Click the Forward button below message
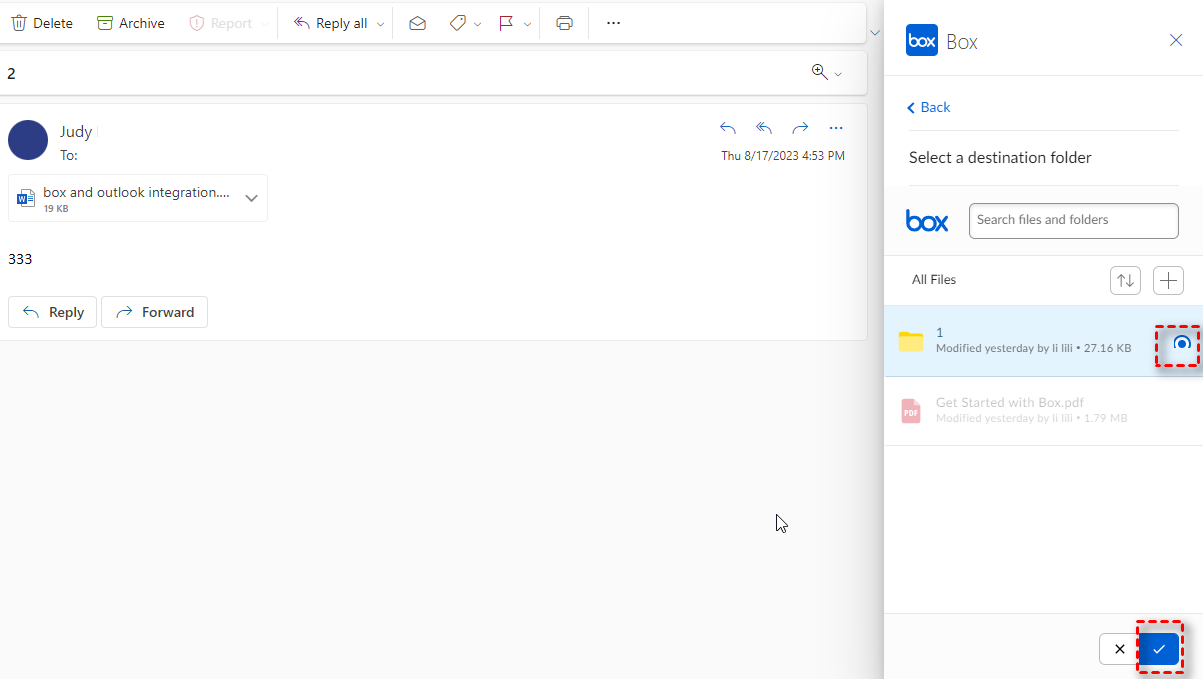The width and height of the screenshot is (1203, 679). (154, 312)
